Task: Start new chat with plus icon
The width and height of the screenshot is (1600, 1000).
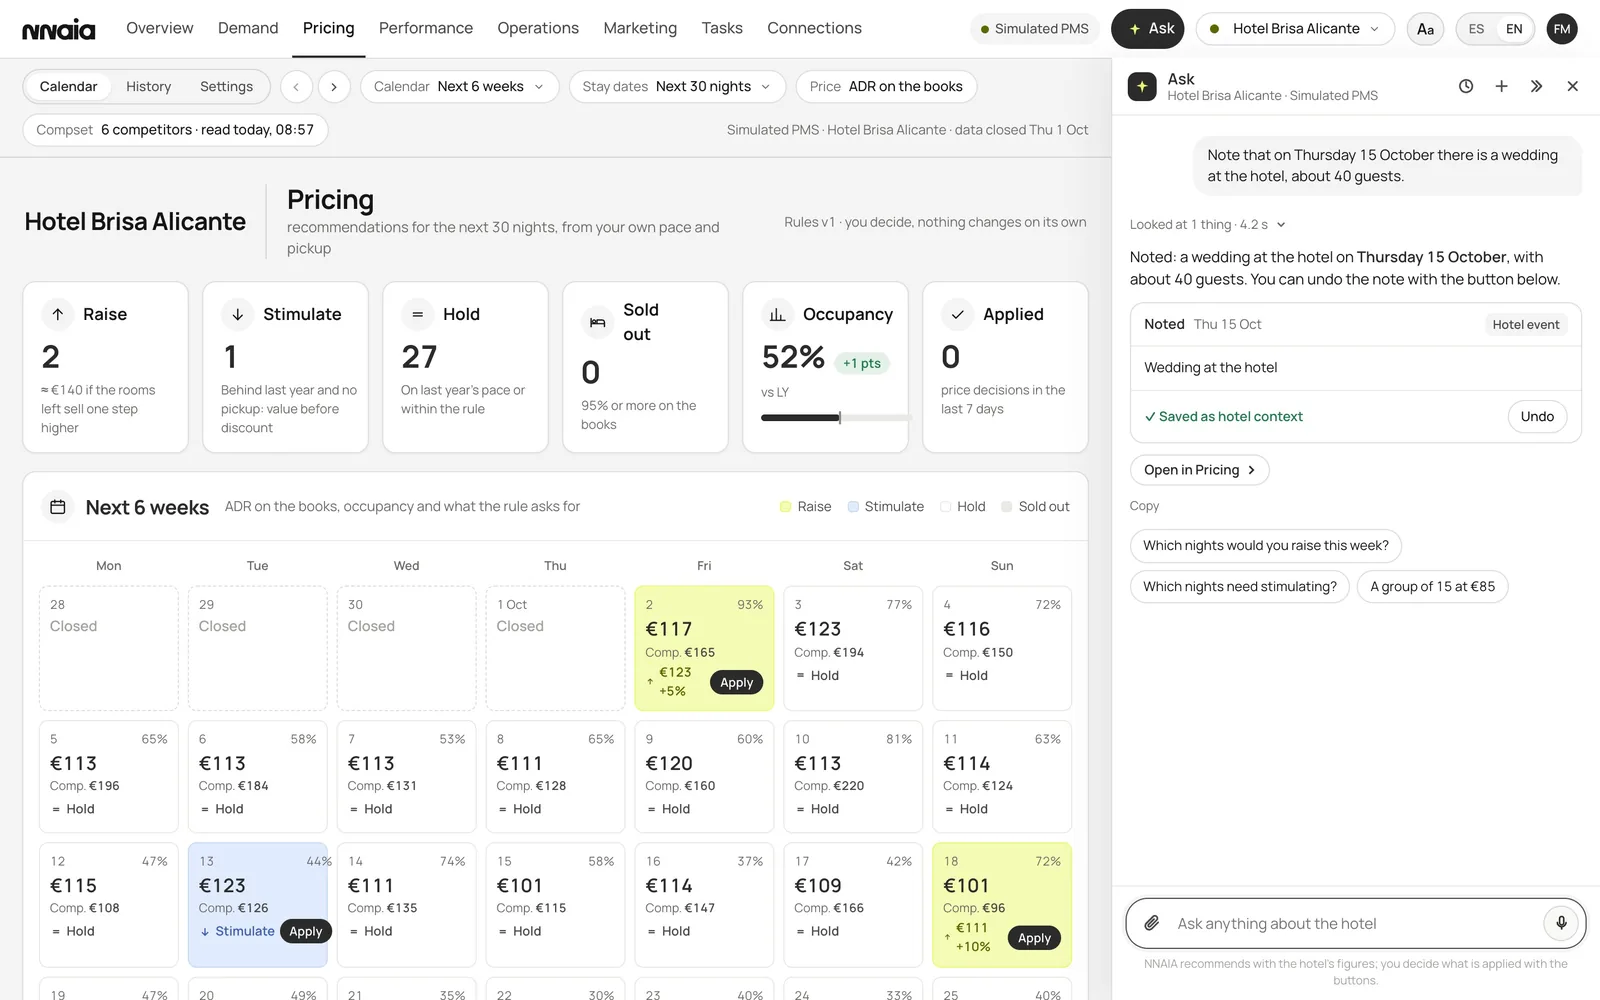Action: pos(1501,86)
